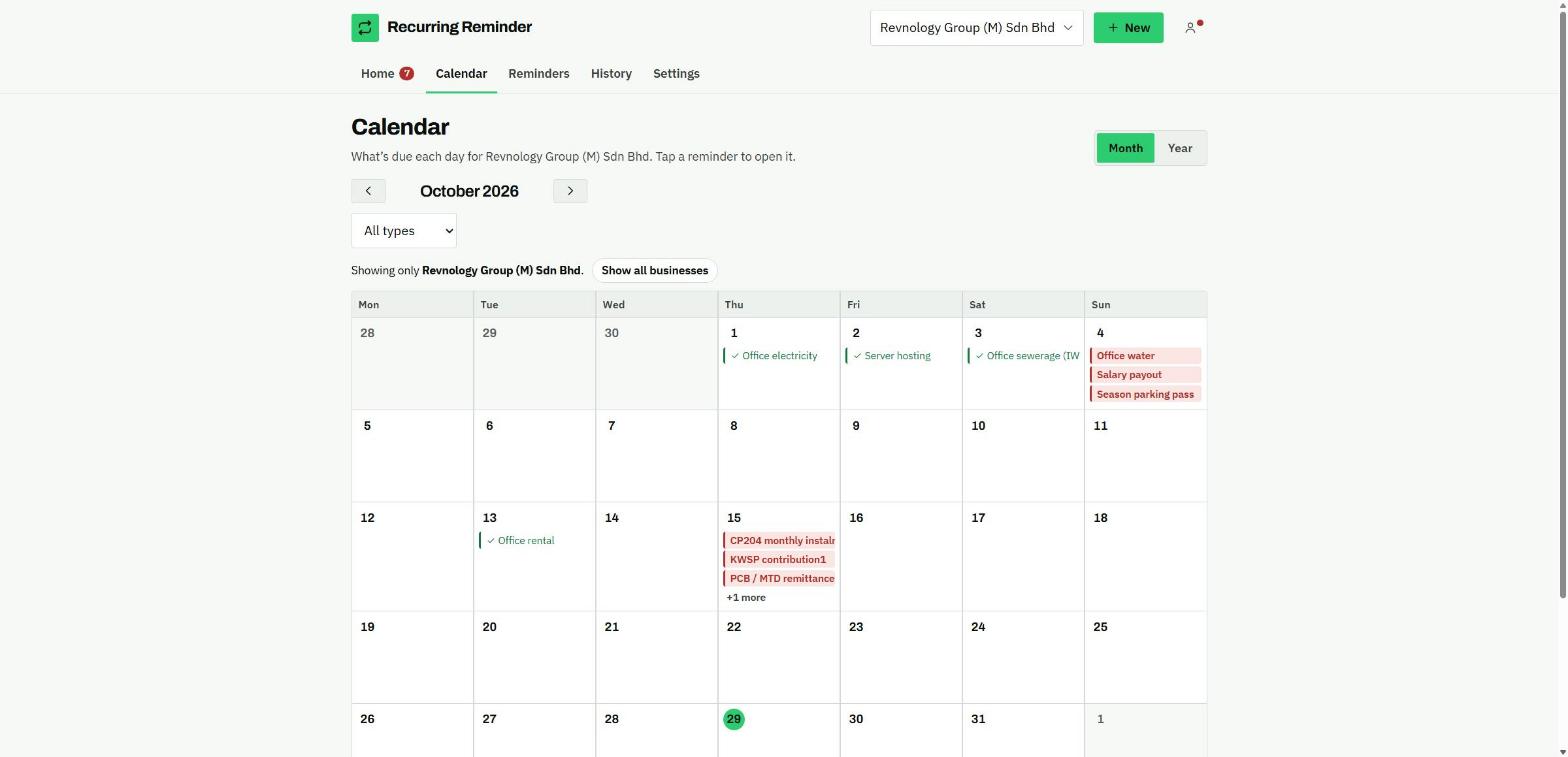Click the Calendar page heading
The image size is (1568, 757).
click(400, 127)
